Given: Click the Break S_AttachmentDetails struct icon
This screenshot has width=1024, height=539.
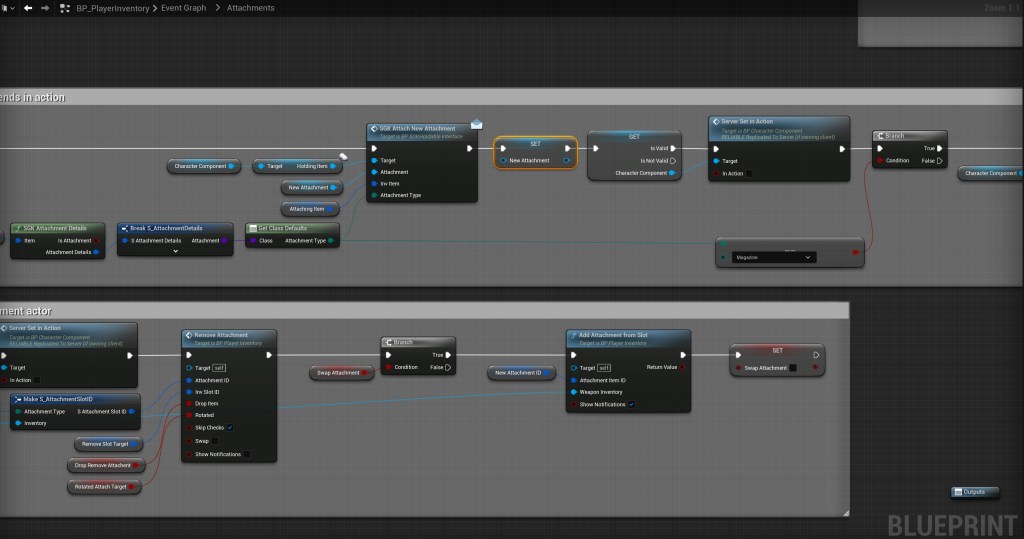Looking at the screenshot, I should click(x=123, y=228).
